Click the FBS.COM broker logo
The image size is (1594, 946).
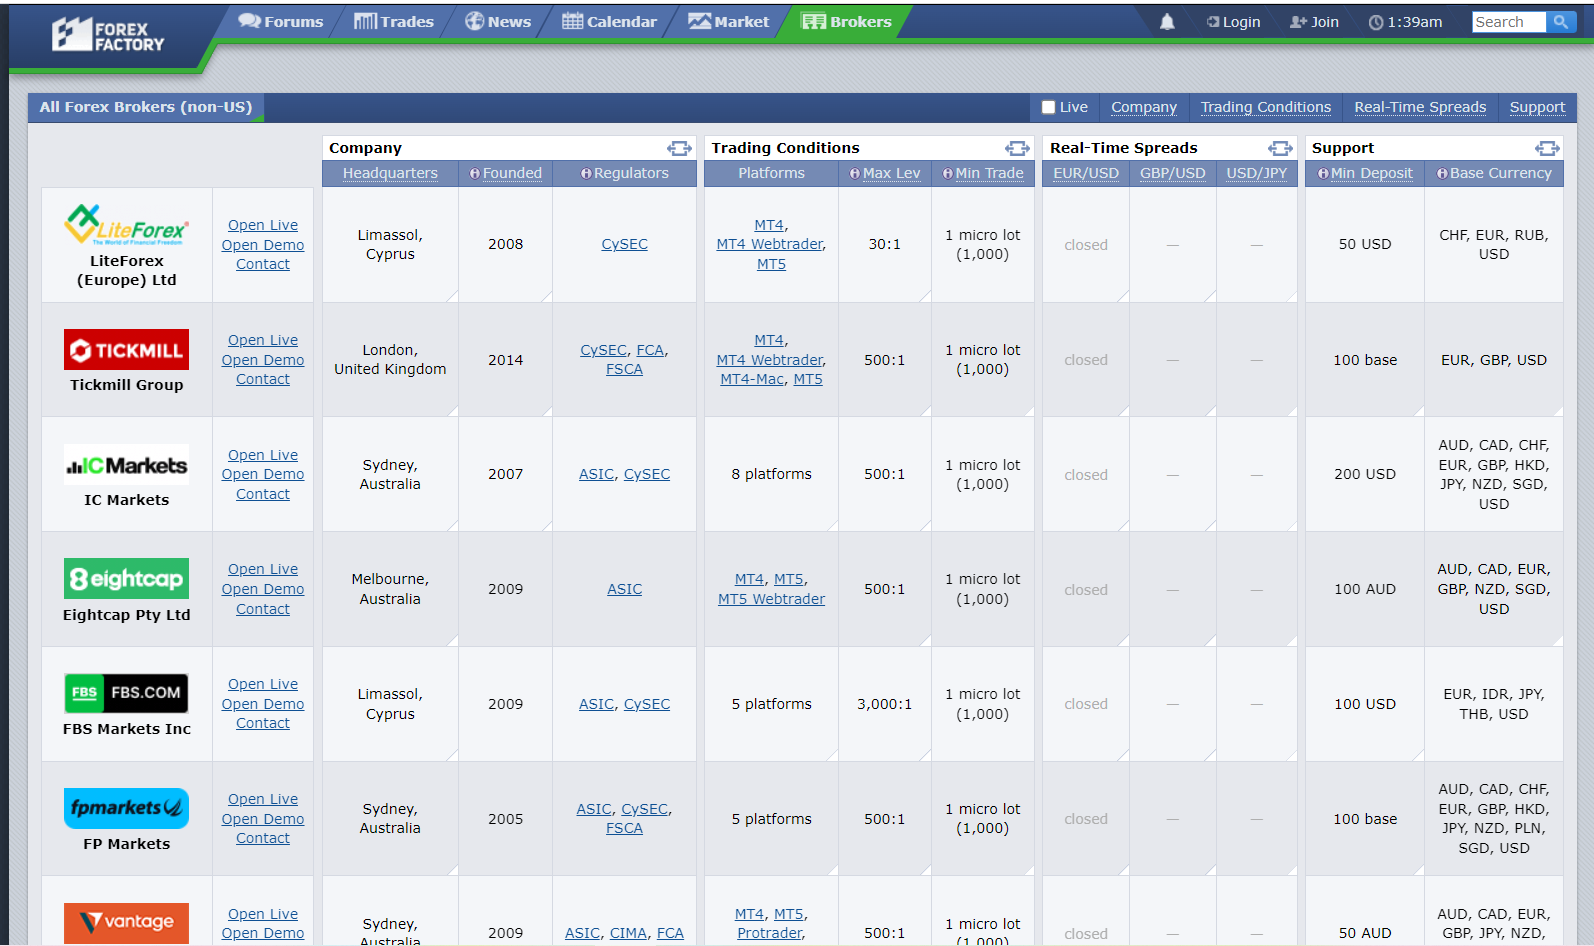tap(126, 693)
